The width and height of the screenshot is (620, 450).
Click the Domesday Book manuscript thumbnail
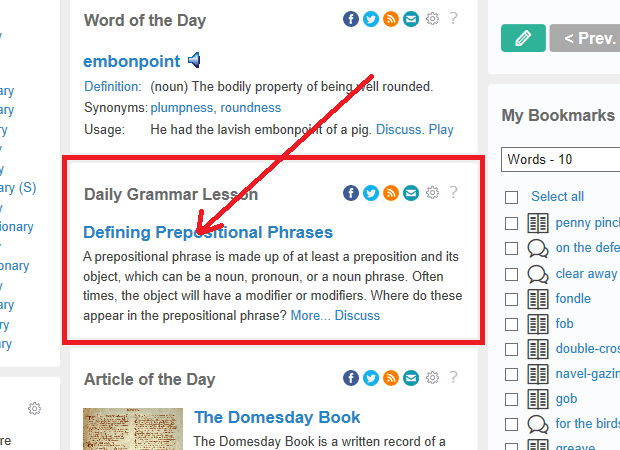133,429
